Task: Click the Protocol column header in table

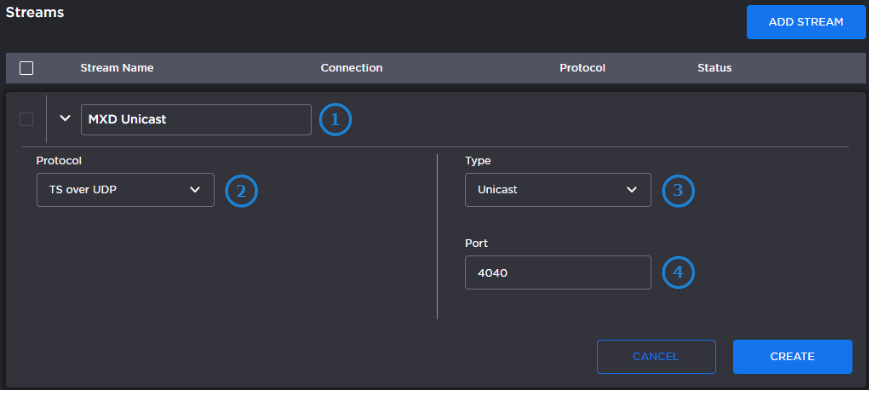Action: pos(582,68)
